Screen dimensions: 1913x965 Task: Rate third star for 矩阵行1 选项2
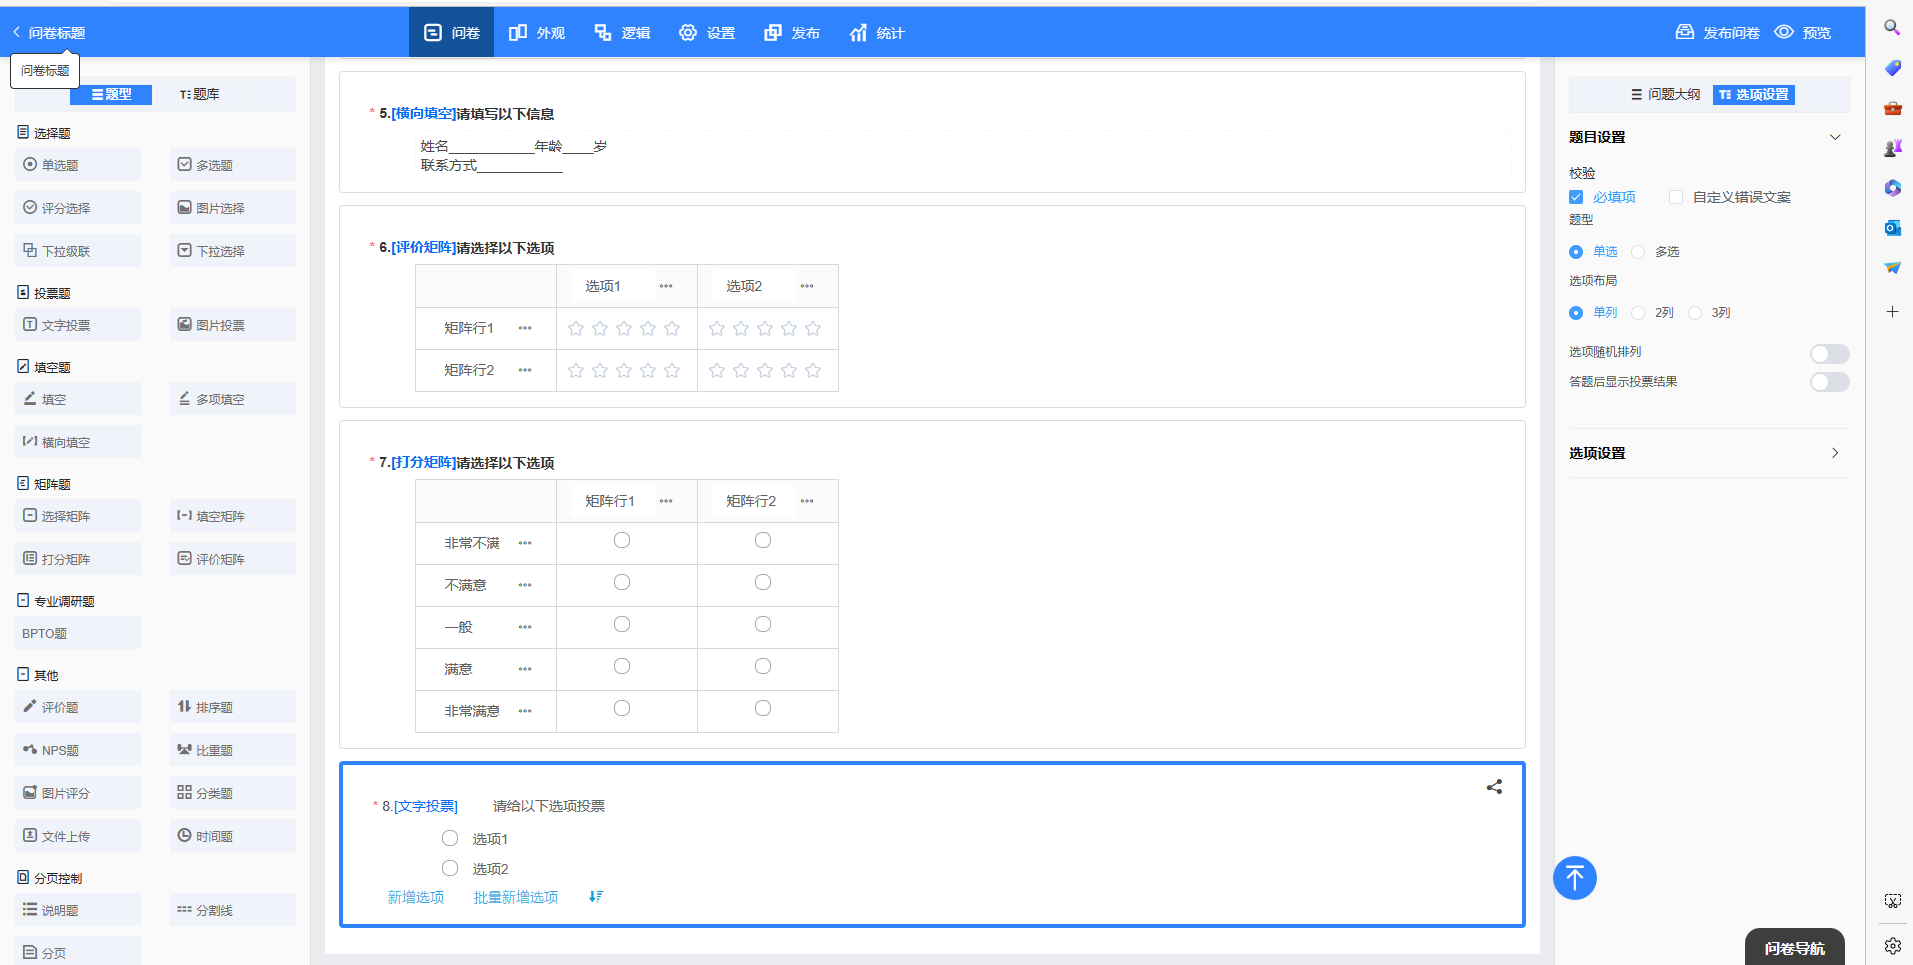pos(765,328)
